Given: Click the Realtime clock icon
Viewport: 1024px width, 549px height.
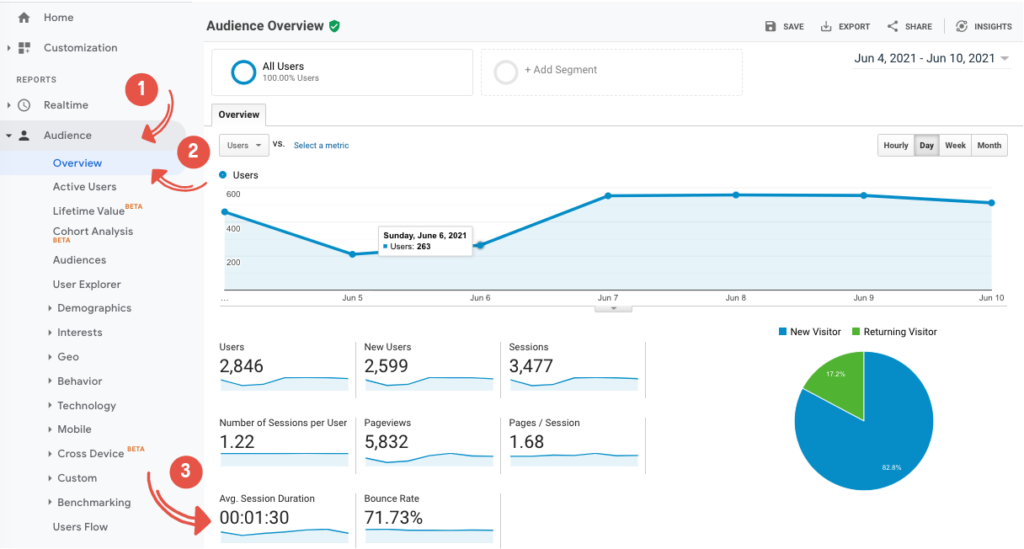Looking at the screenshot, I should tap(24, 105).
